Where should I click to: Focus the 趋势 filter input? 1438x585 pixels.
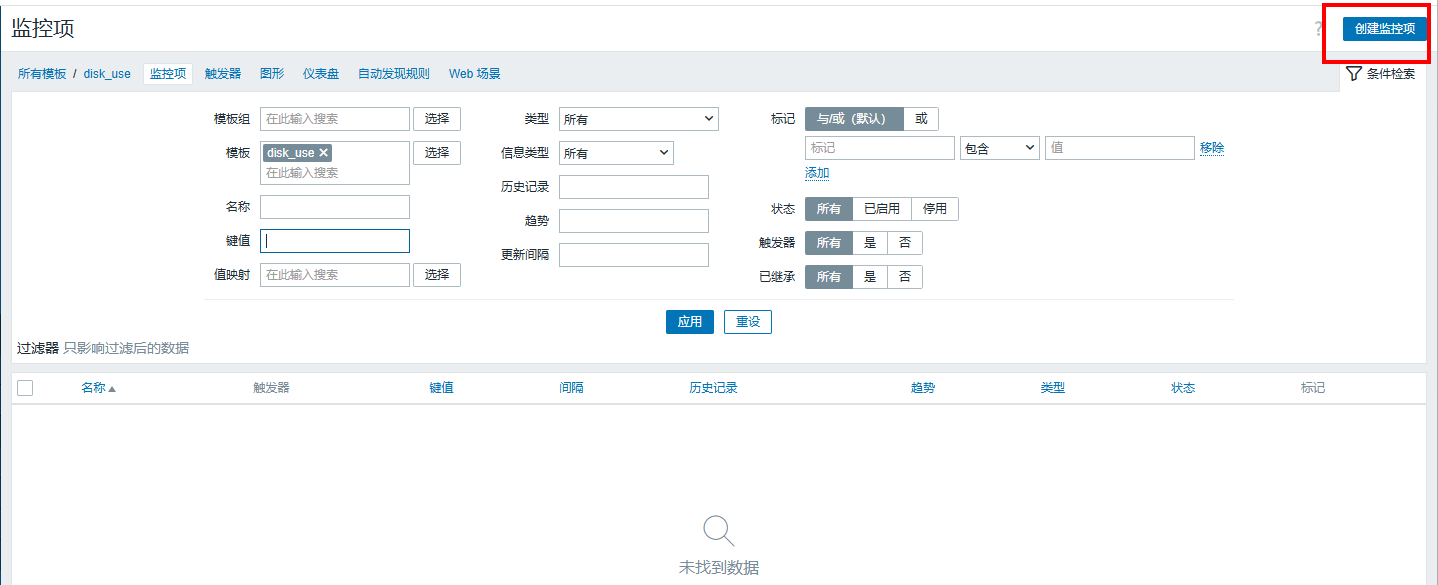[x=634, y=221]
